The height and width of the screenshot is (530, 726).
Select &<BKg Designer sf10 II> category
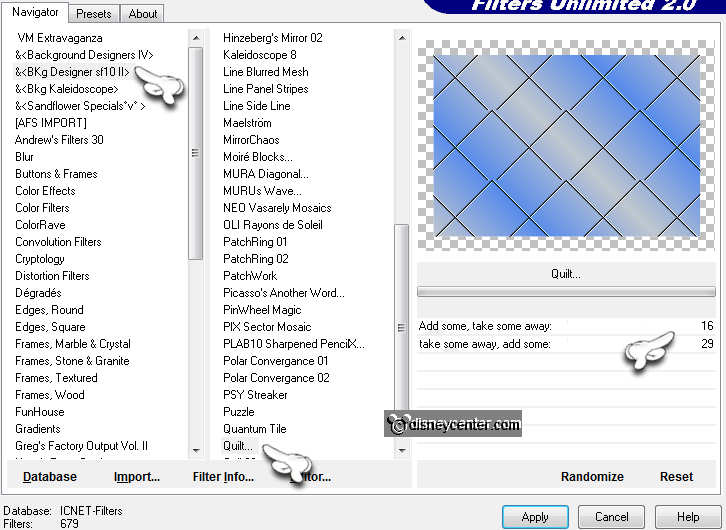point(72,72)
